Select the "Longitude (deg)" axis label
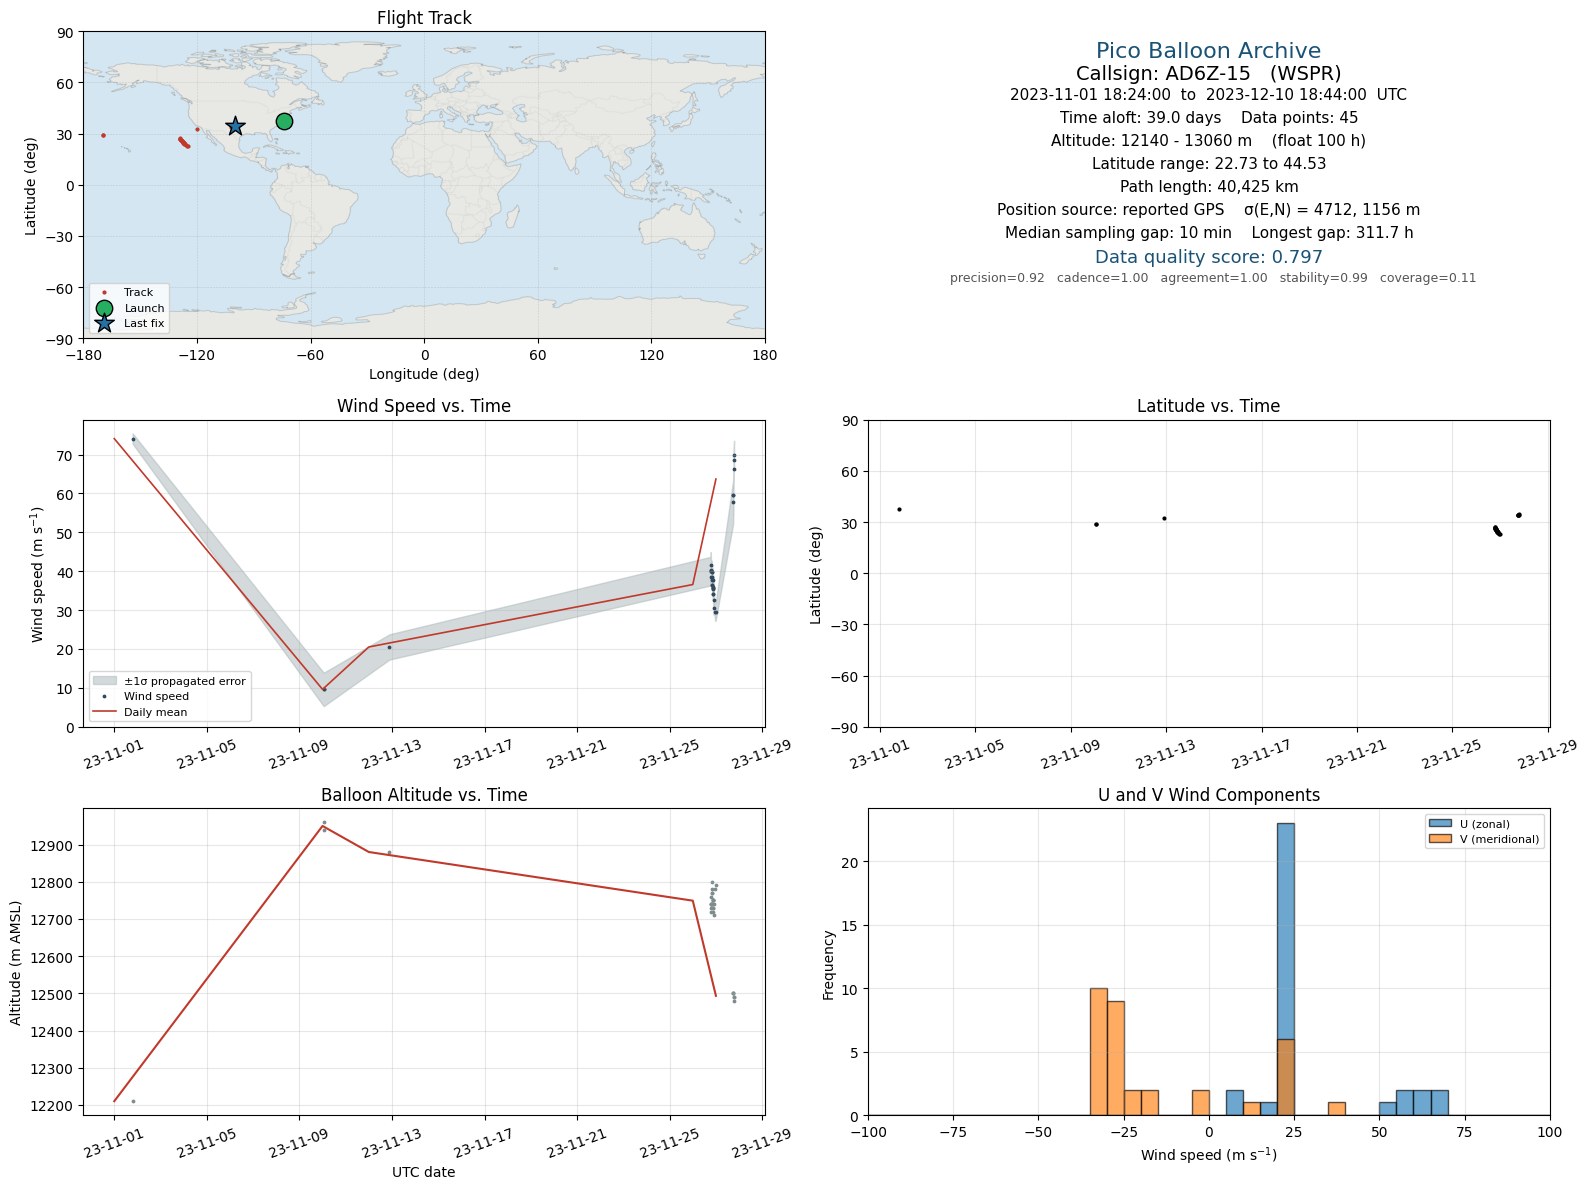 (x=424, y=374)
